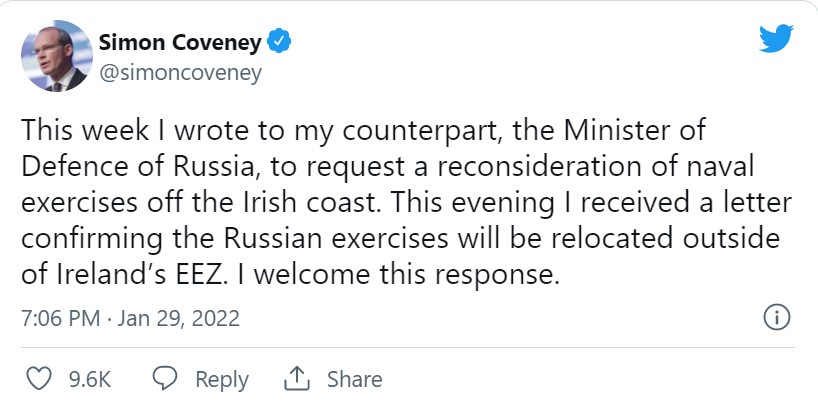This screenshot has width=818, height=403.
Task: Visit the @simoncoveney handle link
Action: pyautogui.click(x=180, y=73)
